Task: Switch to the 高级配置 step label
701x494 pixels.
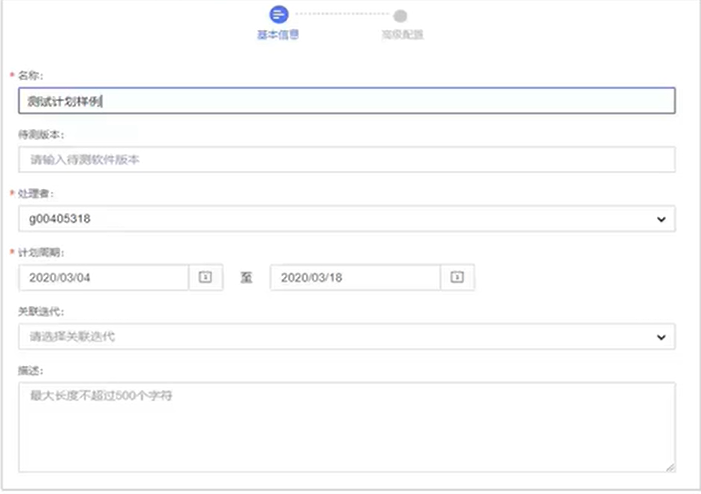Action: (x=402, y=35)
